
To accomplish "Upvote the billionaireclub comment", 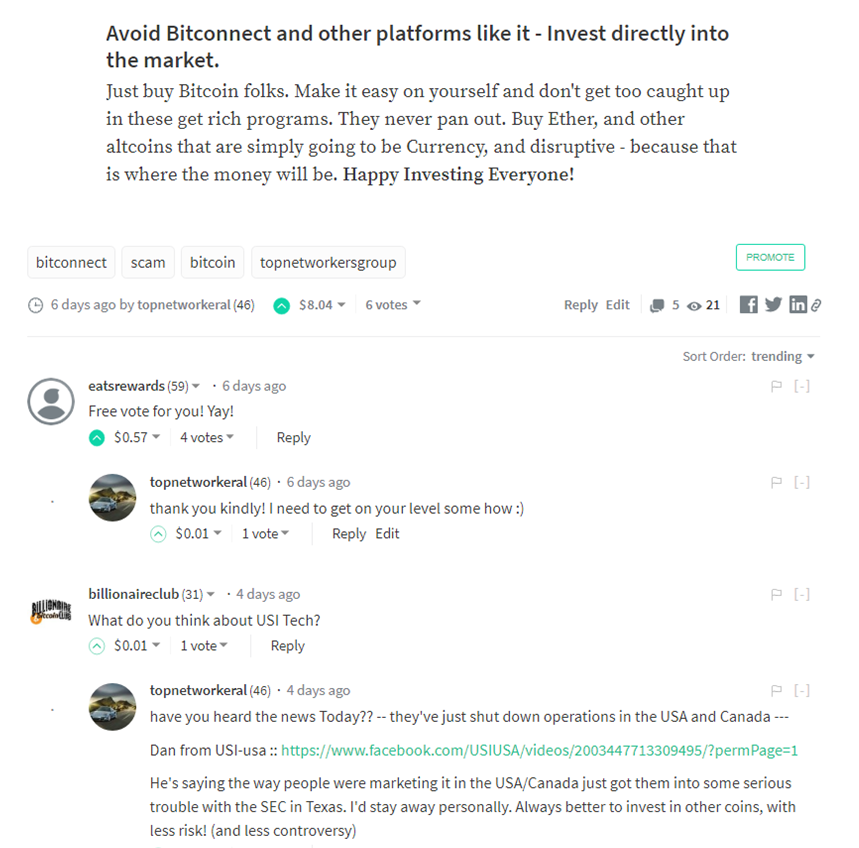I will 97,646.
